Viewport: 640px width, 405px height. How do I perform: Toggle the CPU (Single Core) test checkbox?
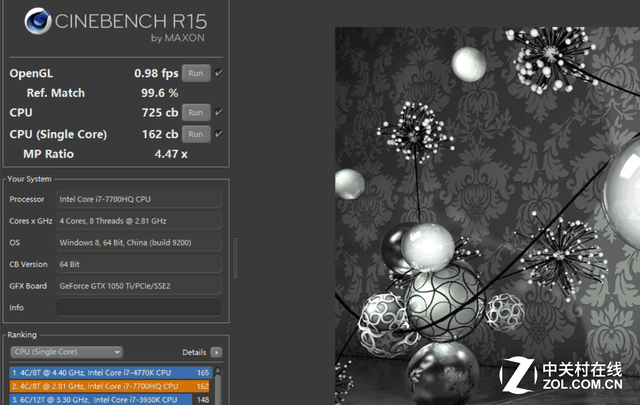219,134
